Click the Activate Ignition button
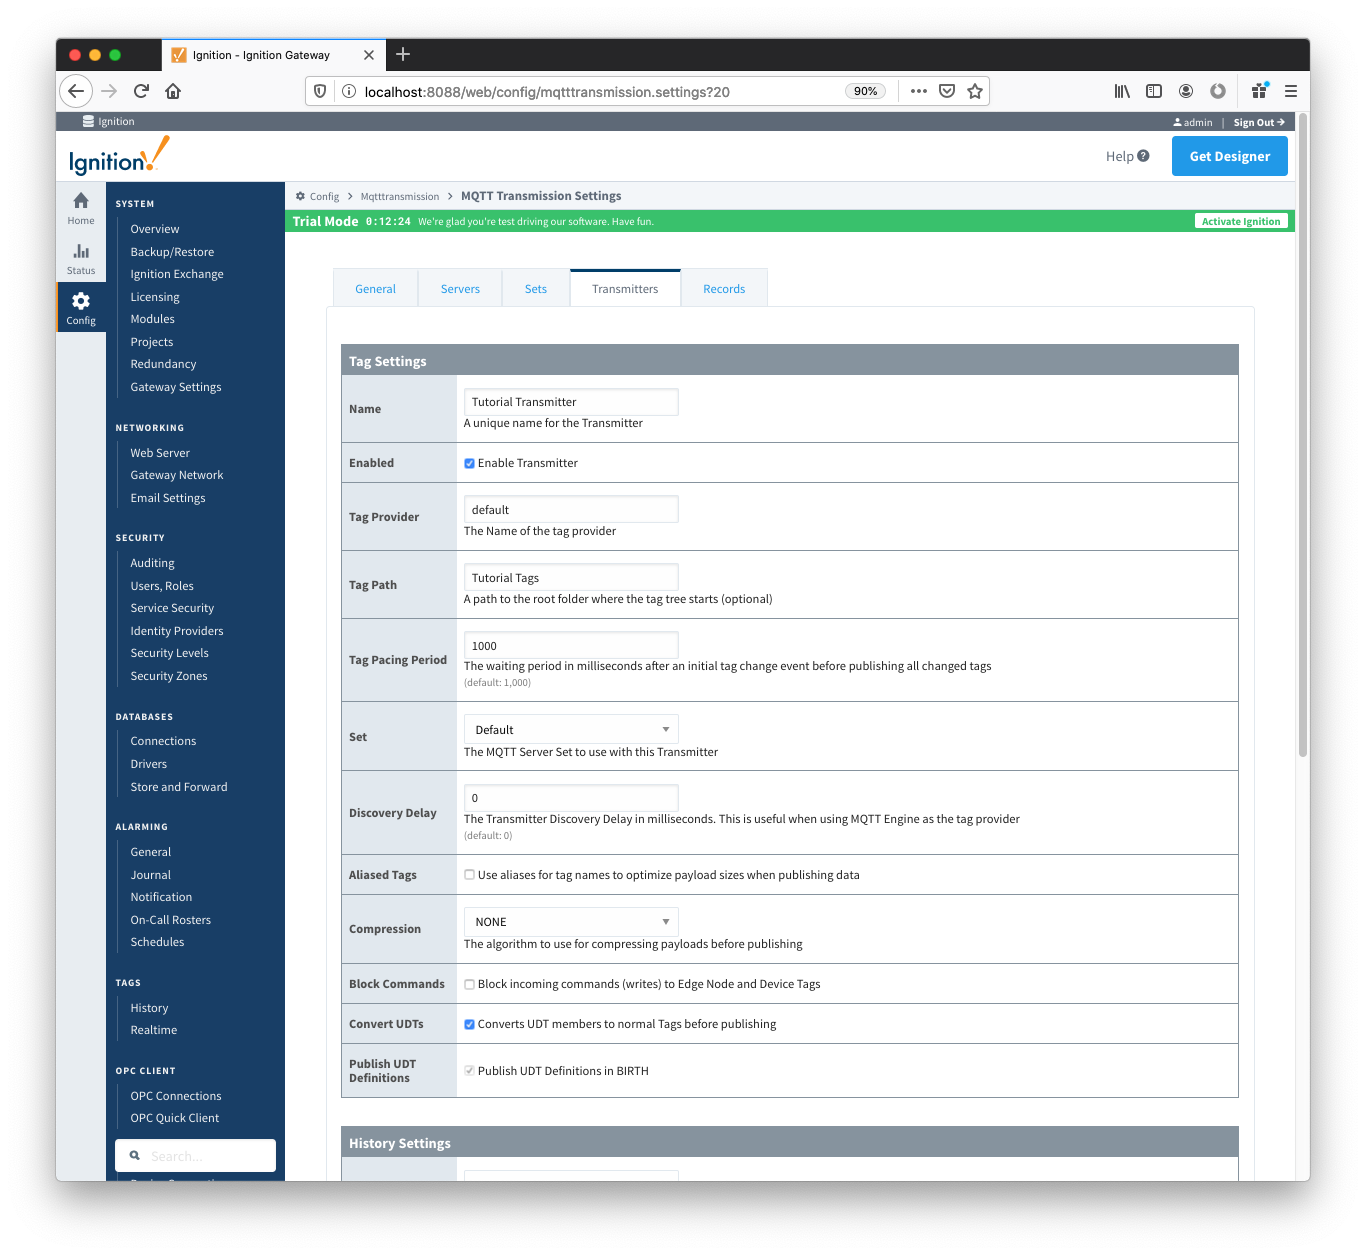1366x1255 pixels. 1241,221
